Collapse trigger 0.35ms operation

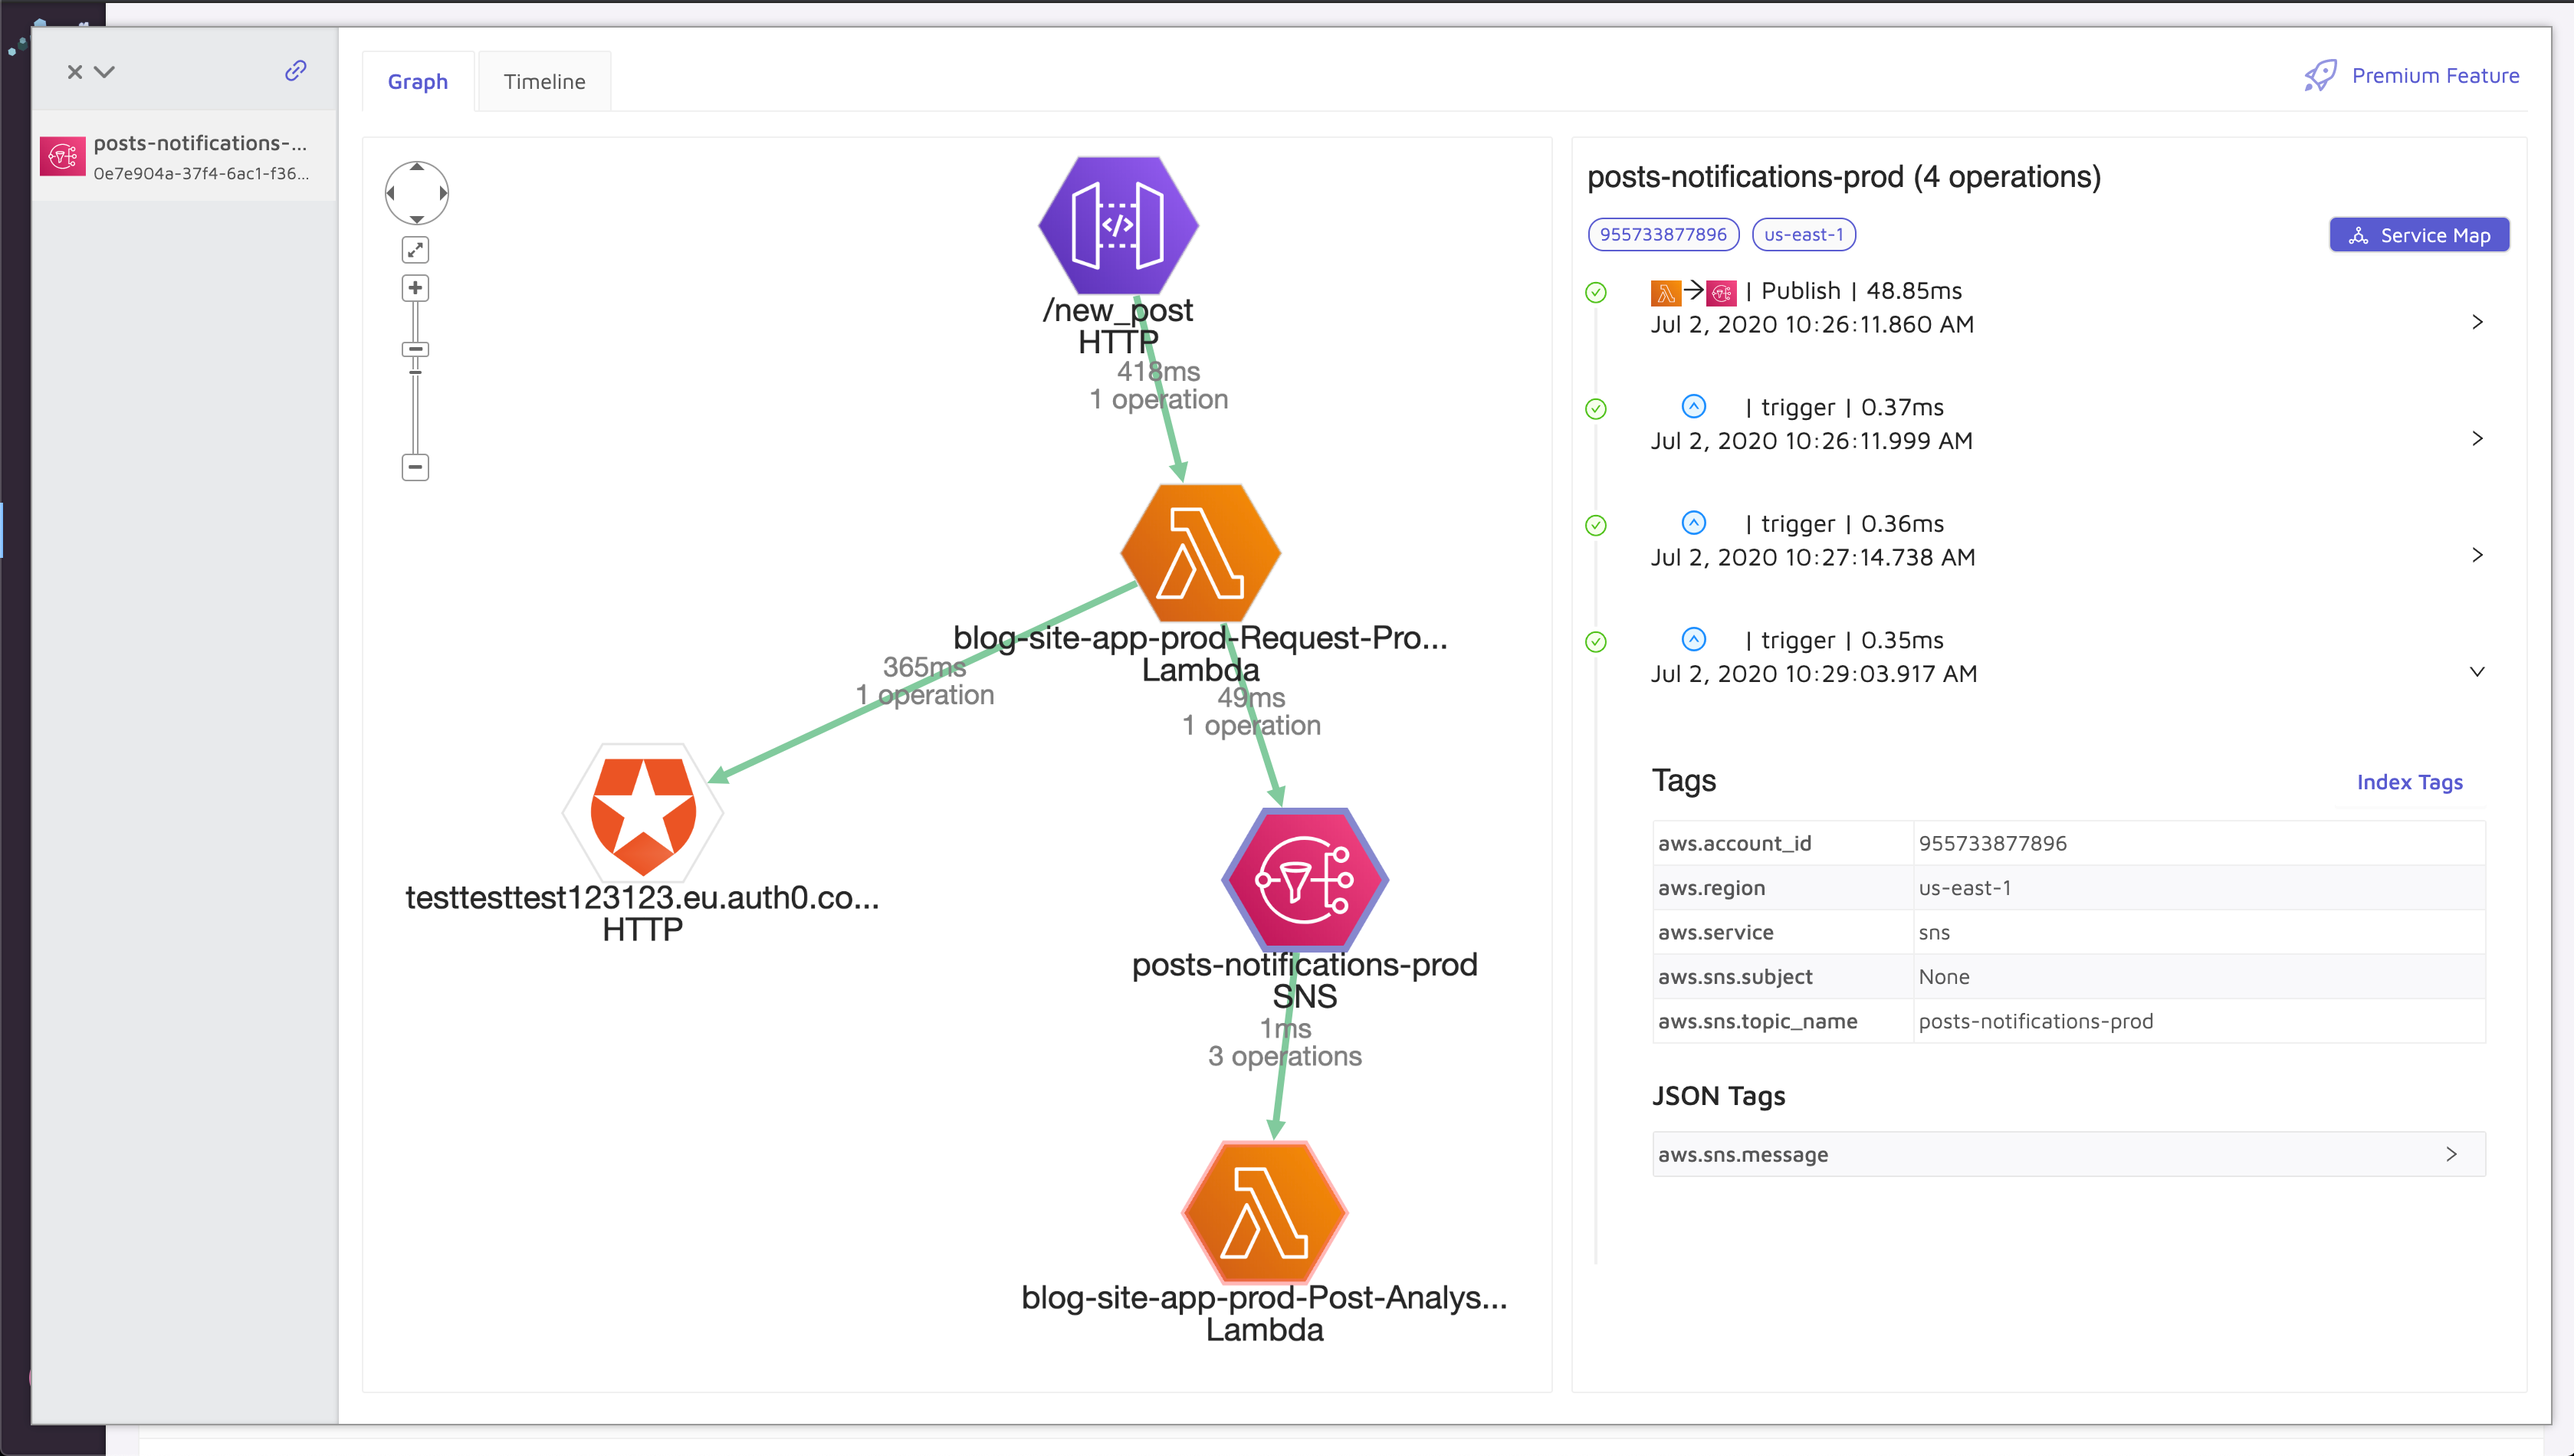(x=2477, y=672)
